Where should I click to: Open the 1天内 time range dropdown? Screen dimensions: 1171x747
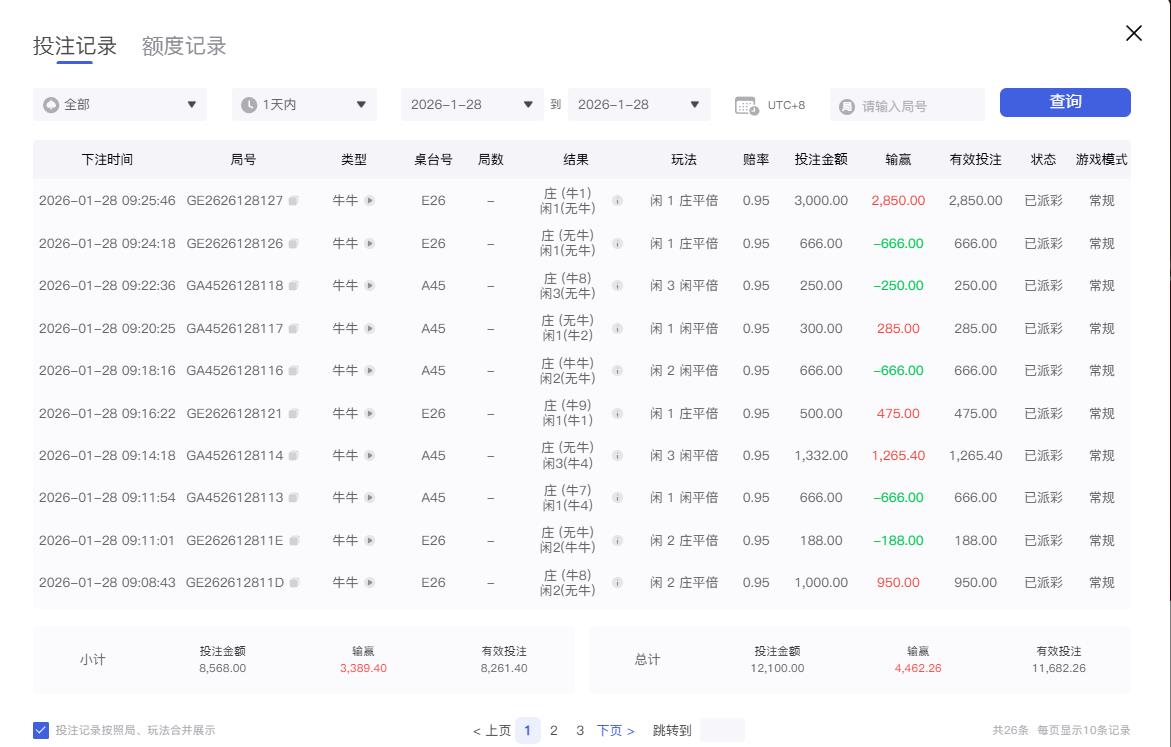click(303, 103)
